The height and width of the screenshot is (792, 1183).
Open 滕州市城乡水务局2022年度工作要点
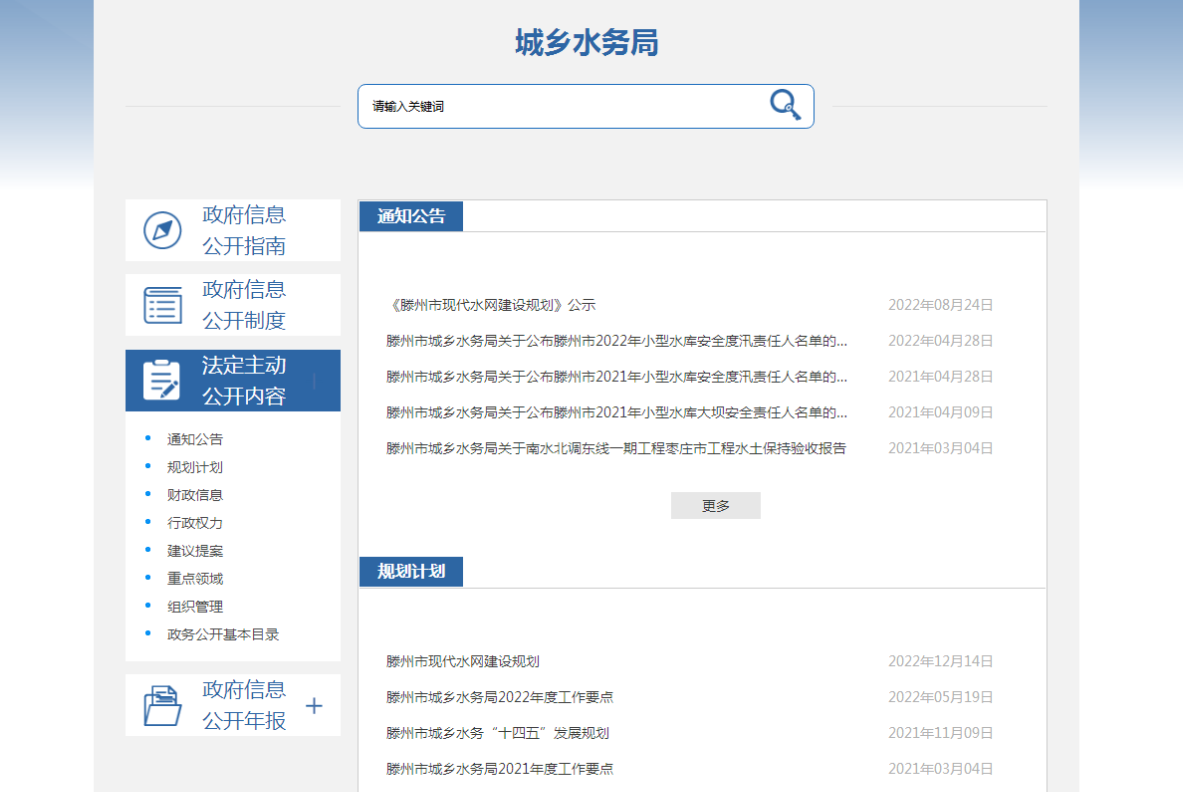[499, 697]
